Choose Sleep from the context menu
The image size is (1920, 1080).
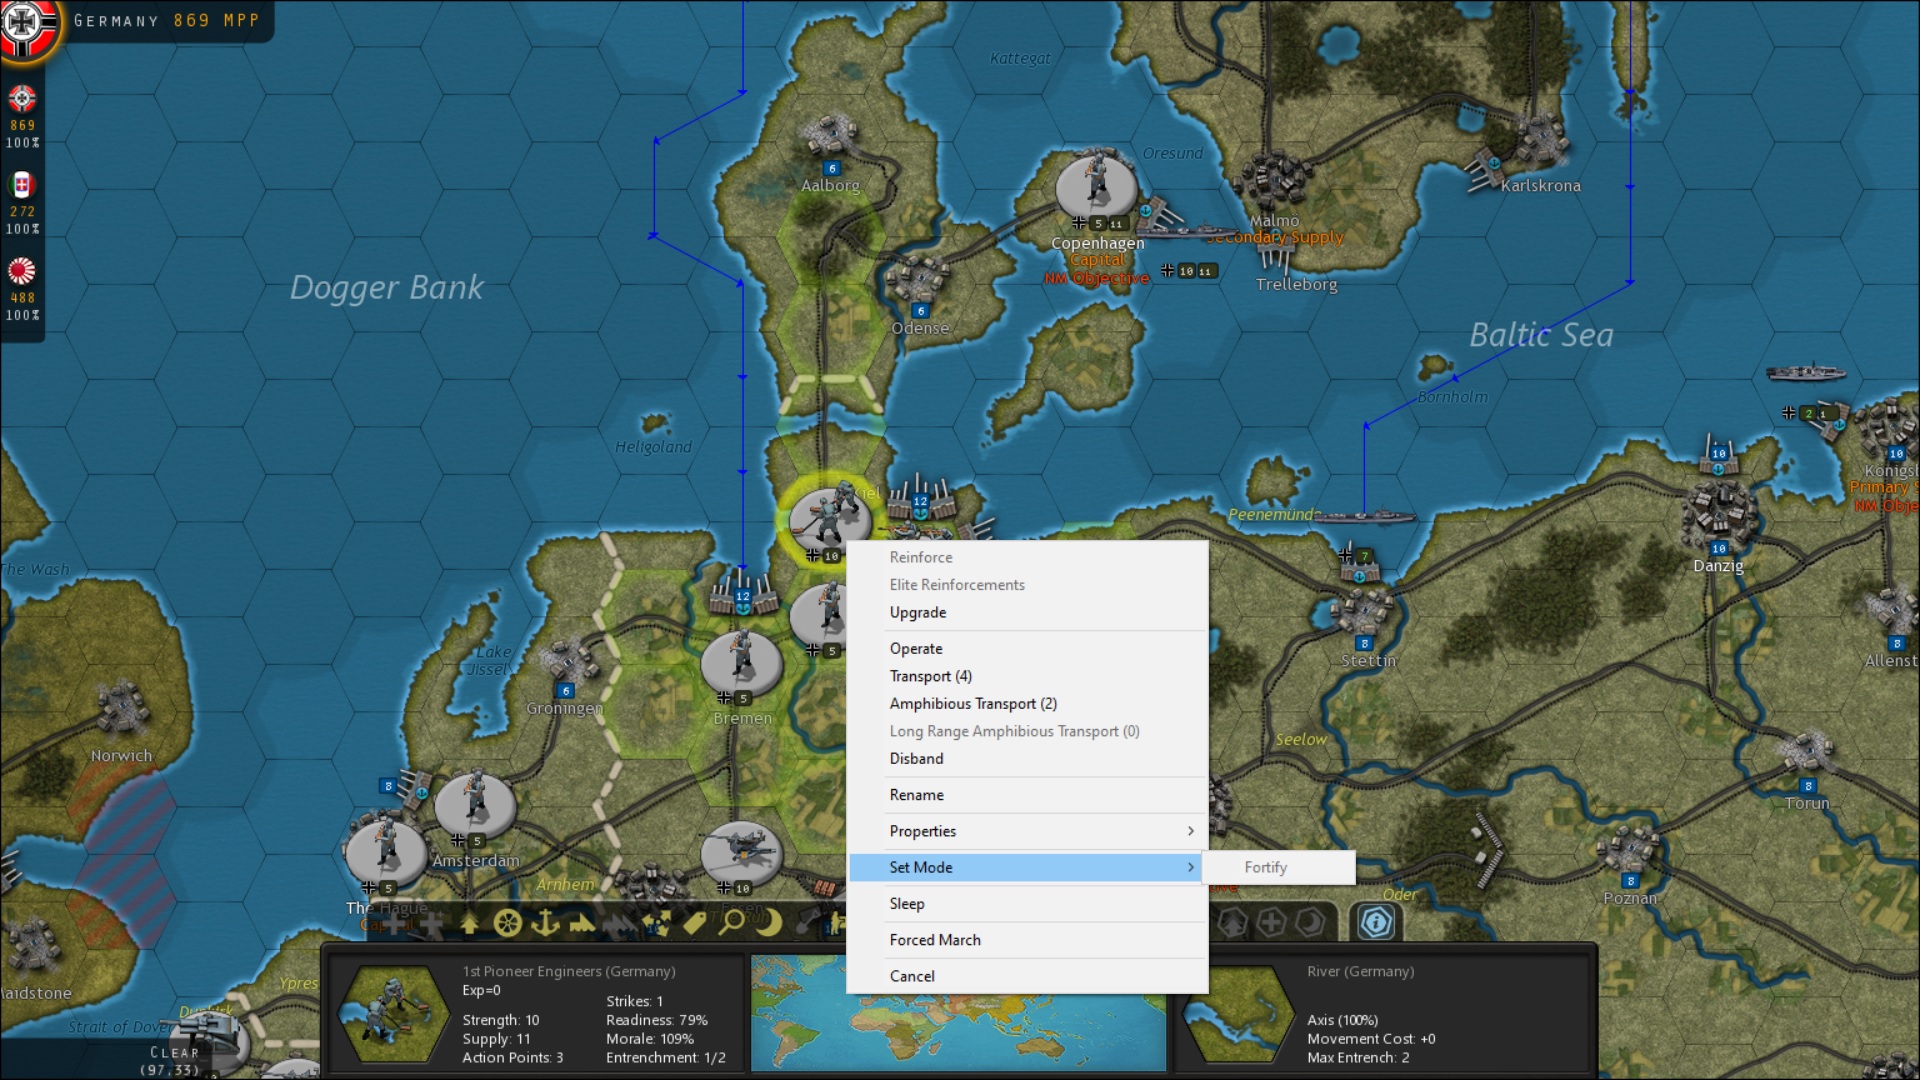point(906,903)
